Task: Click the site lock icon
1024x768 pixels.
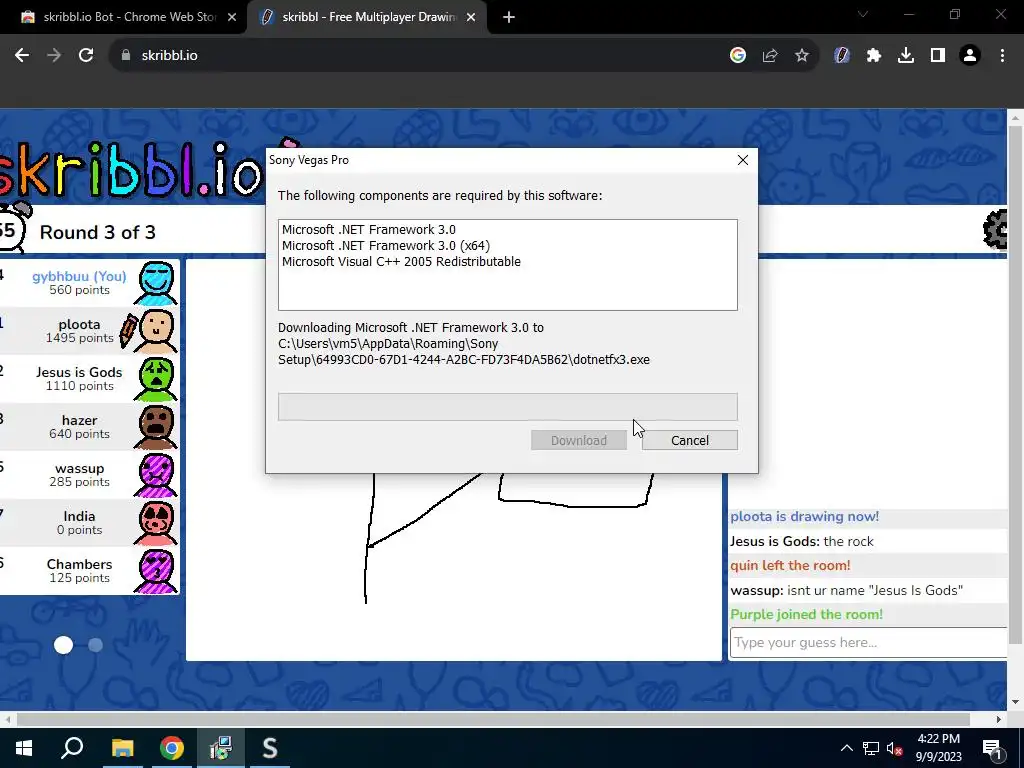Action: point(126,56)
